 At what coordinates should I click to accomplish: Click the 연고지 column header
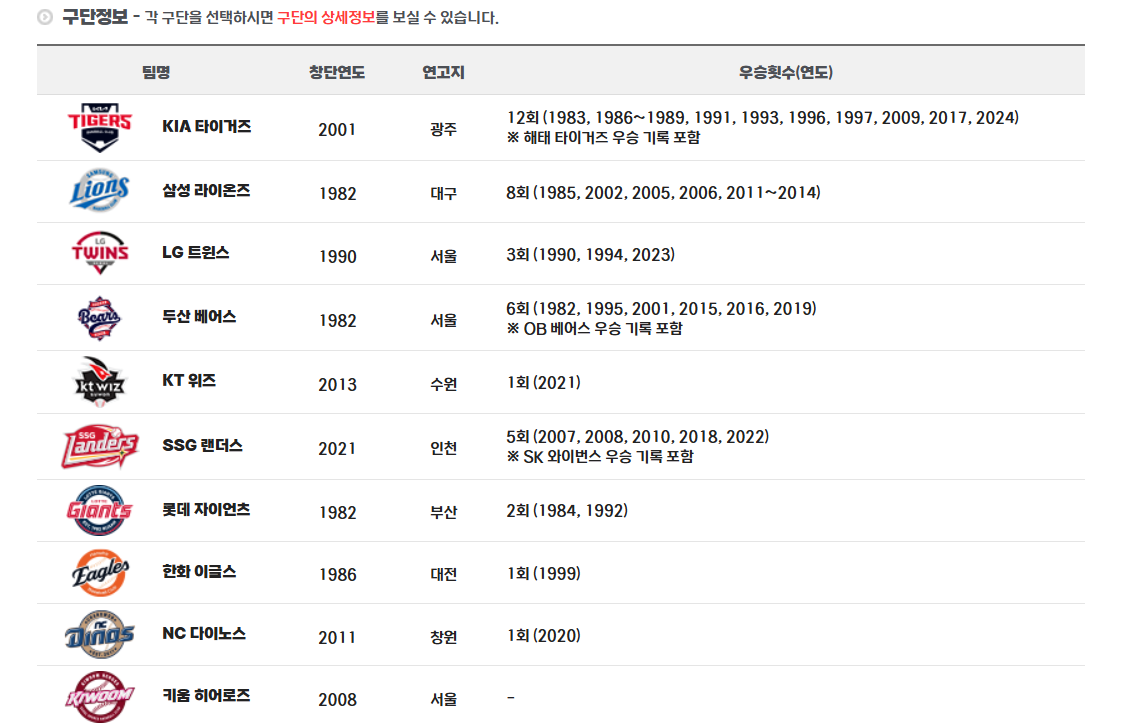coord(443,72)
